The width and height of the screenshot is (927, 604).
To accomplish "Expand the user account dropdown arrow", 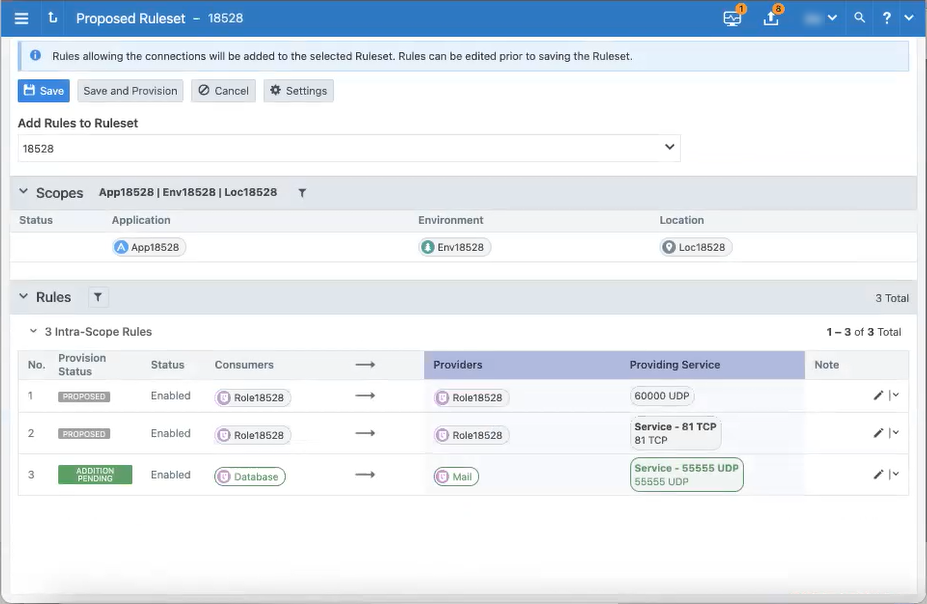I will (832, 18).
